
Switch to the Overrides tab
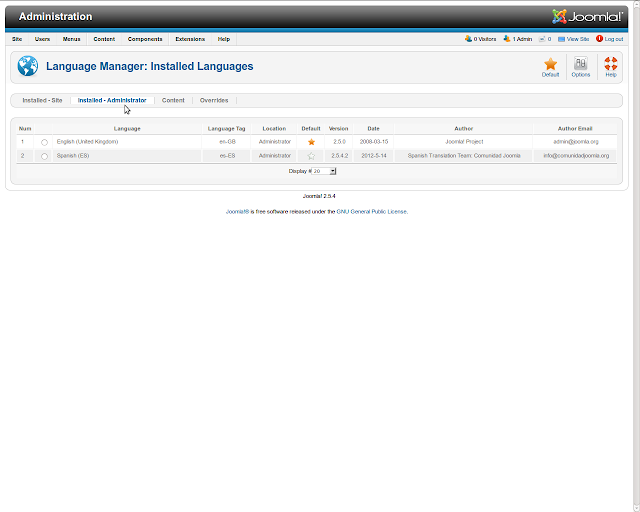pos(214,100)
